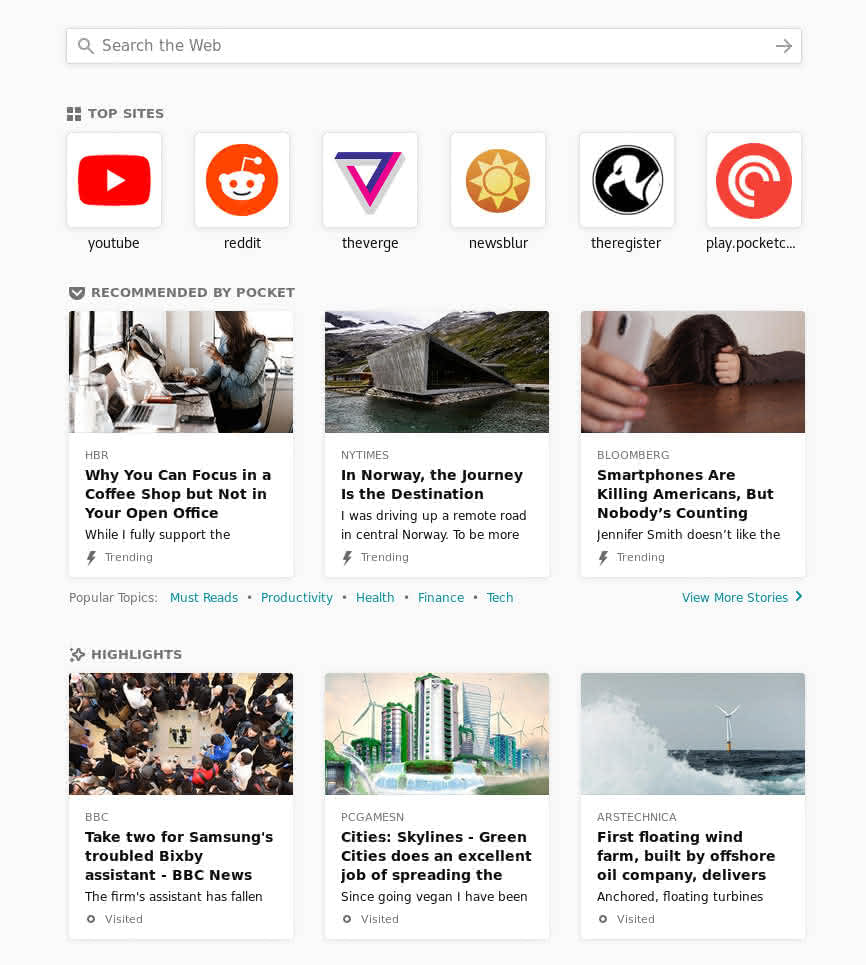
Task: Open The Verge top site tile
Action: pos(370,180)
